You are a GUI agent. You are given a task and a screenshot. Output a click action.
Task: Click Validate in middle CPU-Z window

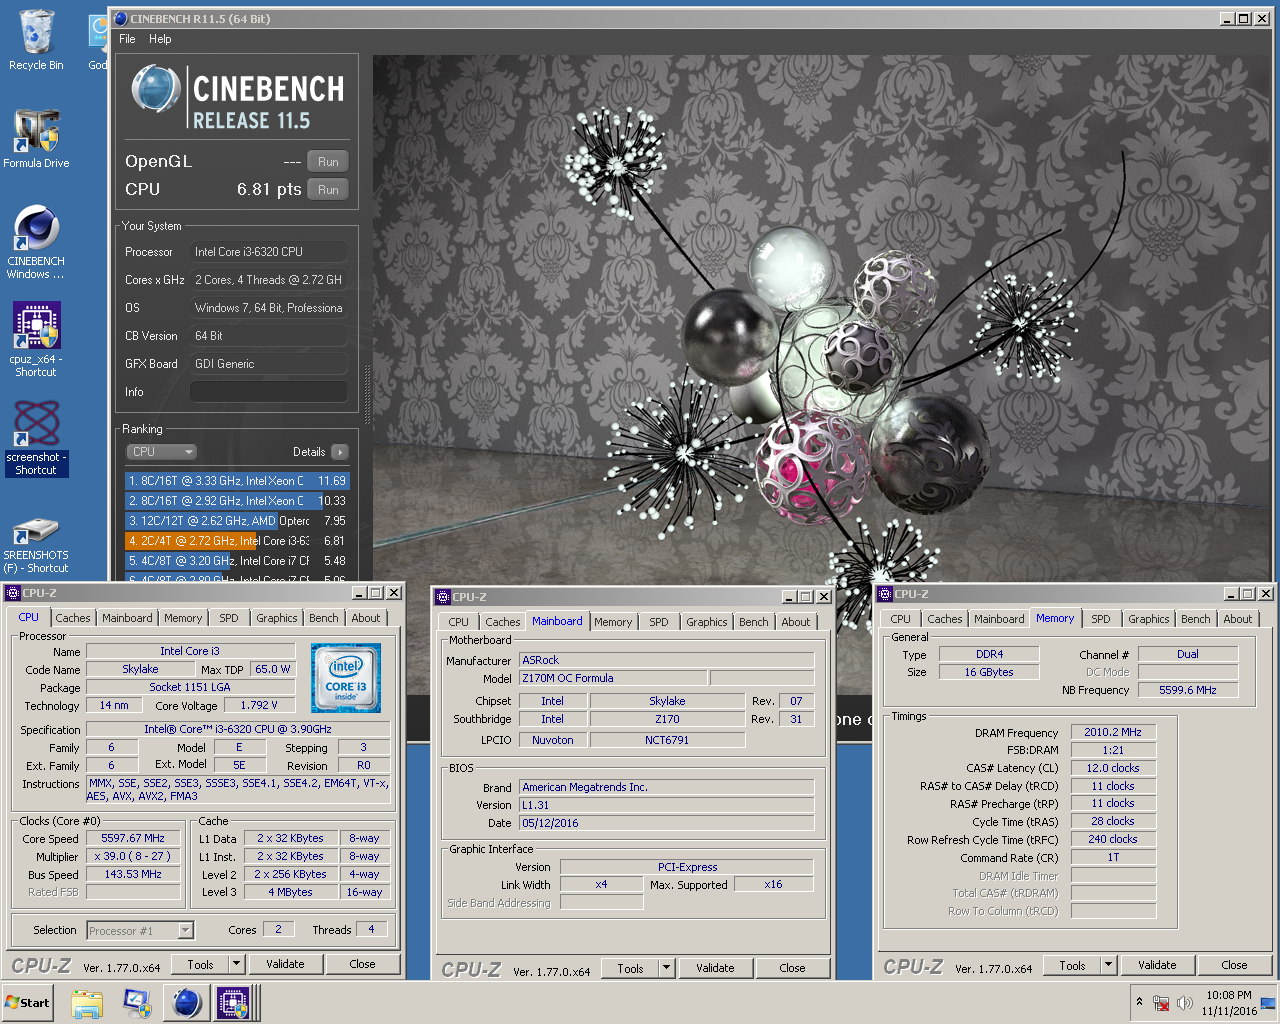(715, 969)
